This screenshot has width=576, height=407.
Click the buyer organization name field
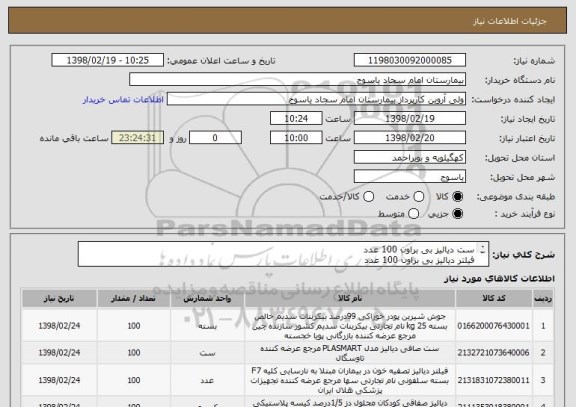pyautogui.click(x=298, y=80)
